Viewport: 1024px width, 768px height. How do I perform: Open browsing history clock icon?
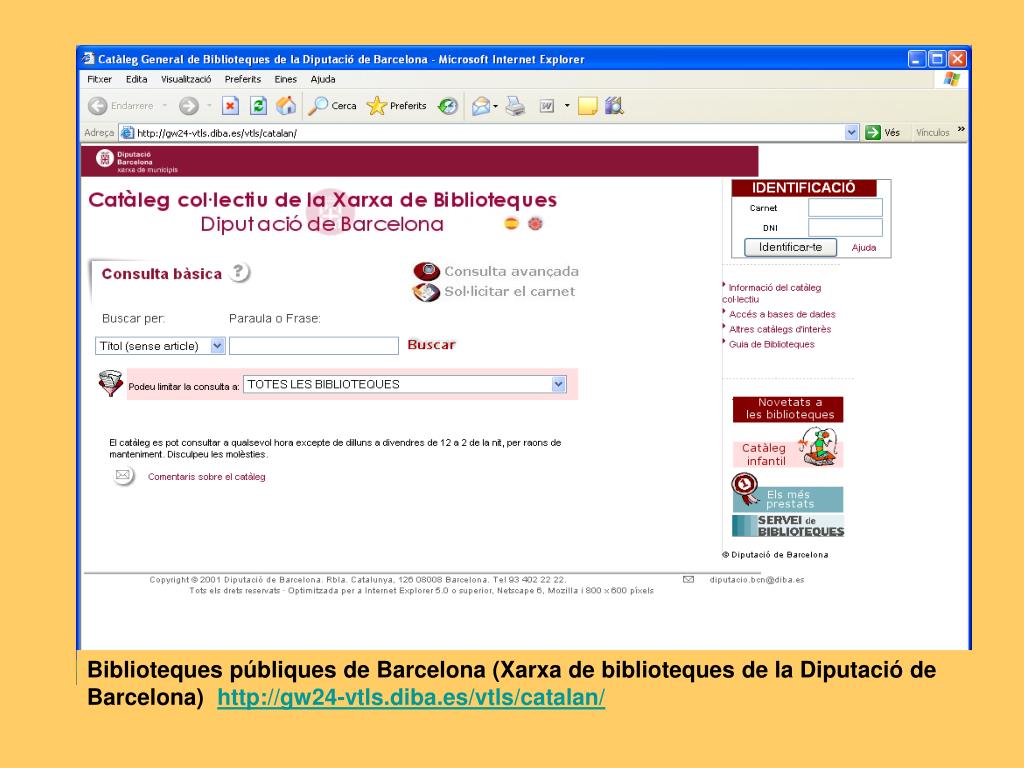coord(447,106)
